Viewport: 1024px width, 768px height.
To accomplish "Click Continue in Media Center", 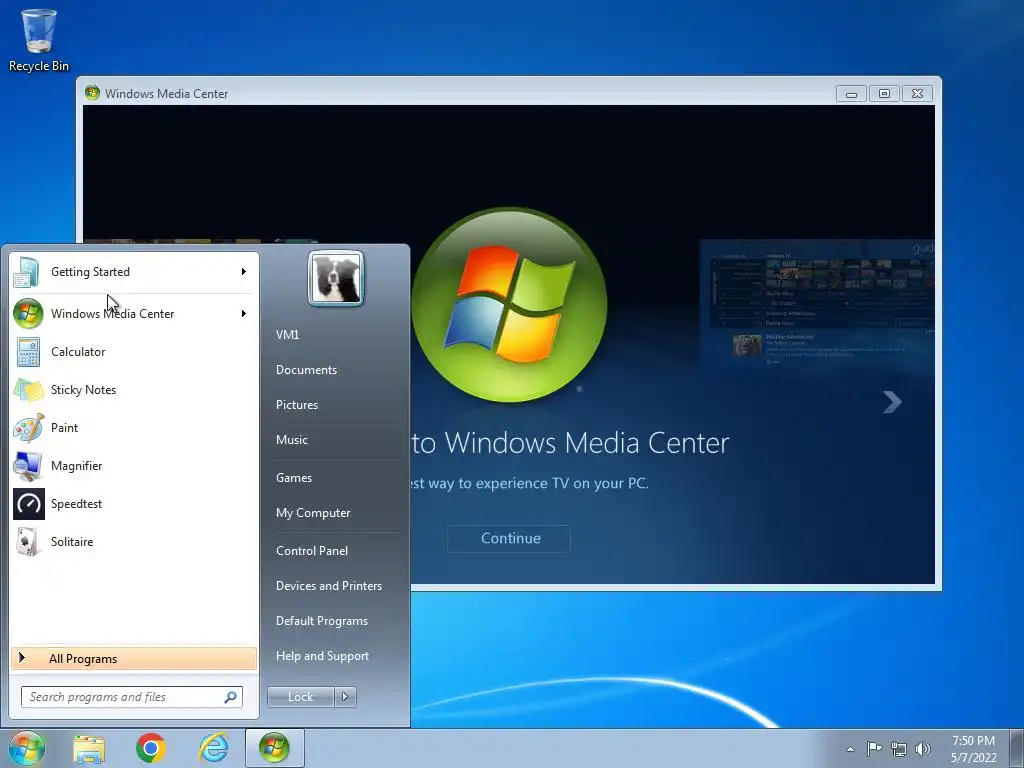I will (509, 539).
